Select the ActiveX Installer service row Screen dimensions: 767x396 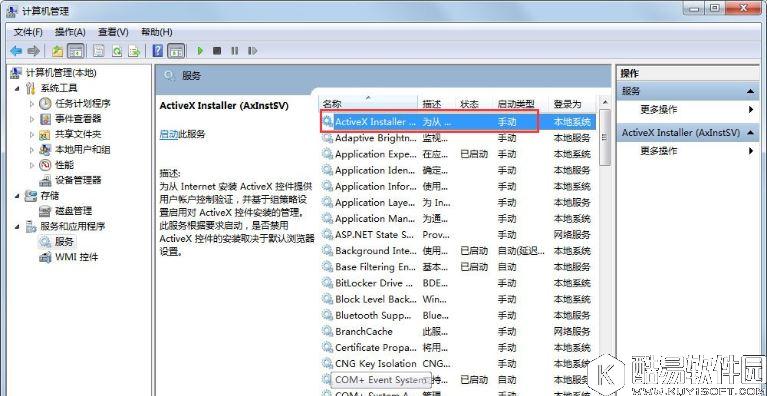point(458,122)
